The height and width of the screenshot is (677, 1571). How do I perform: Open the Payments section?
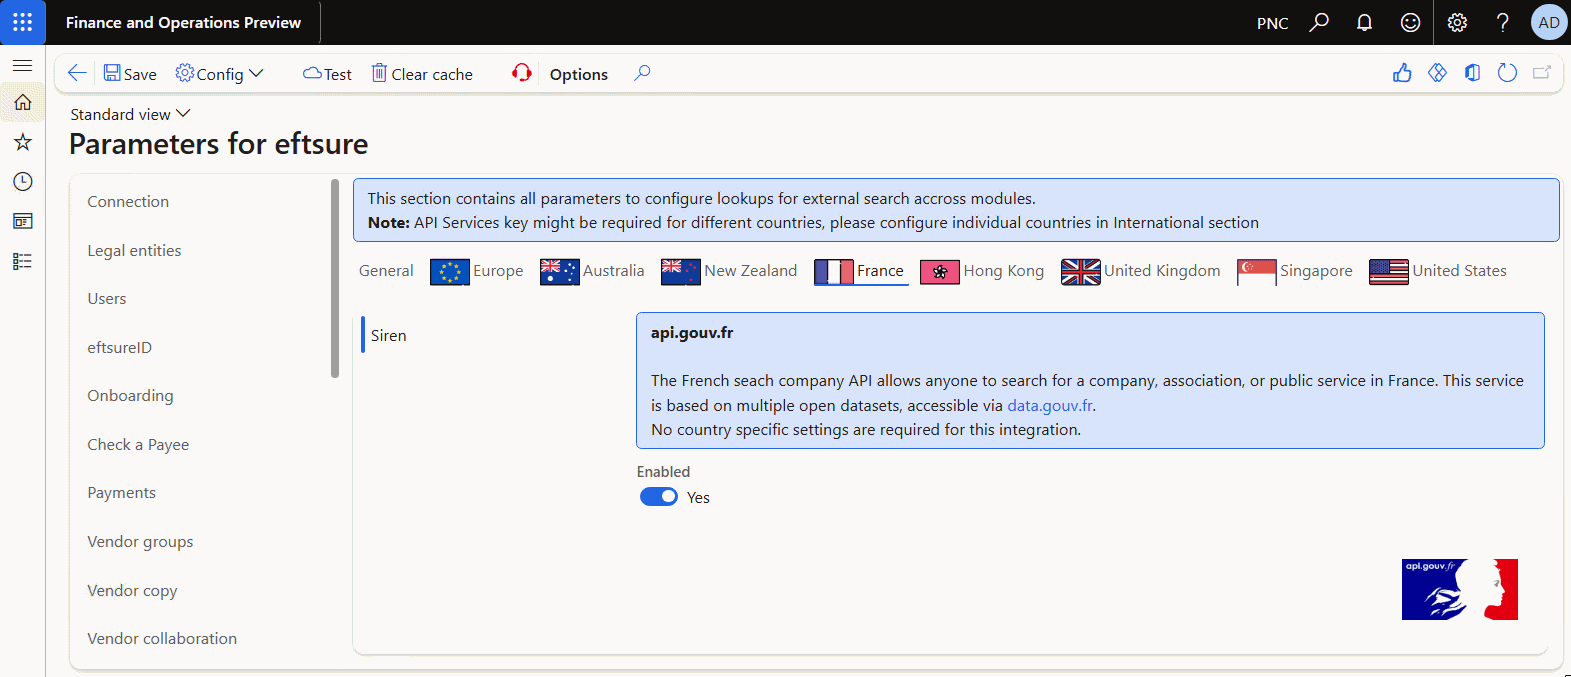pyautogui.click(x=121, y=492)
